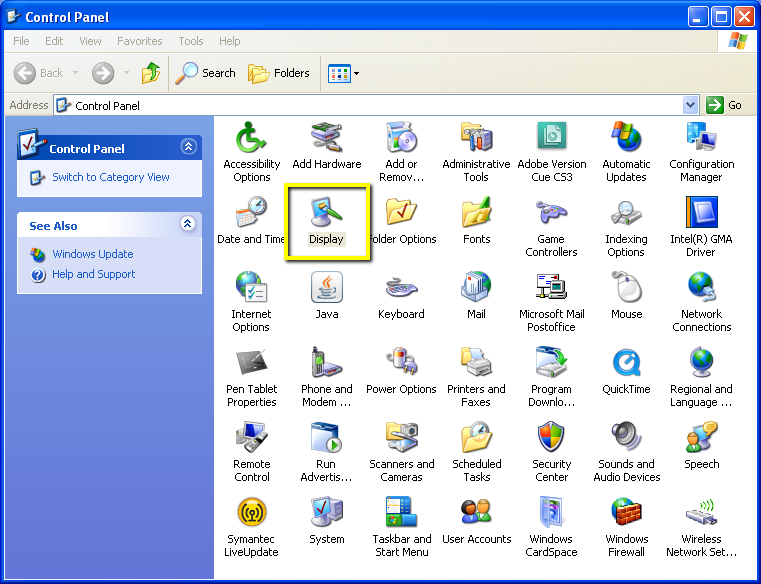This screenshot has width=761, height=584.
Task: Open Power Options icon
Action: pyautogui.click(x=401, y=362)
